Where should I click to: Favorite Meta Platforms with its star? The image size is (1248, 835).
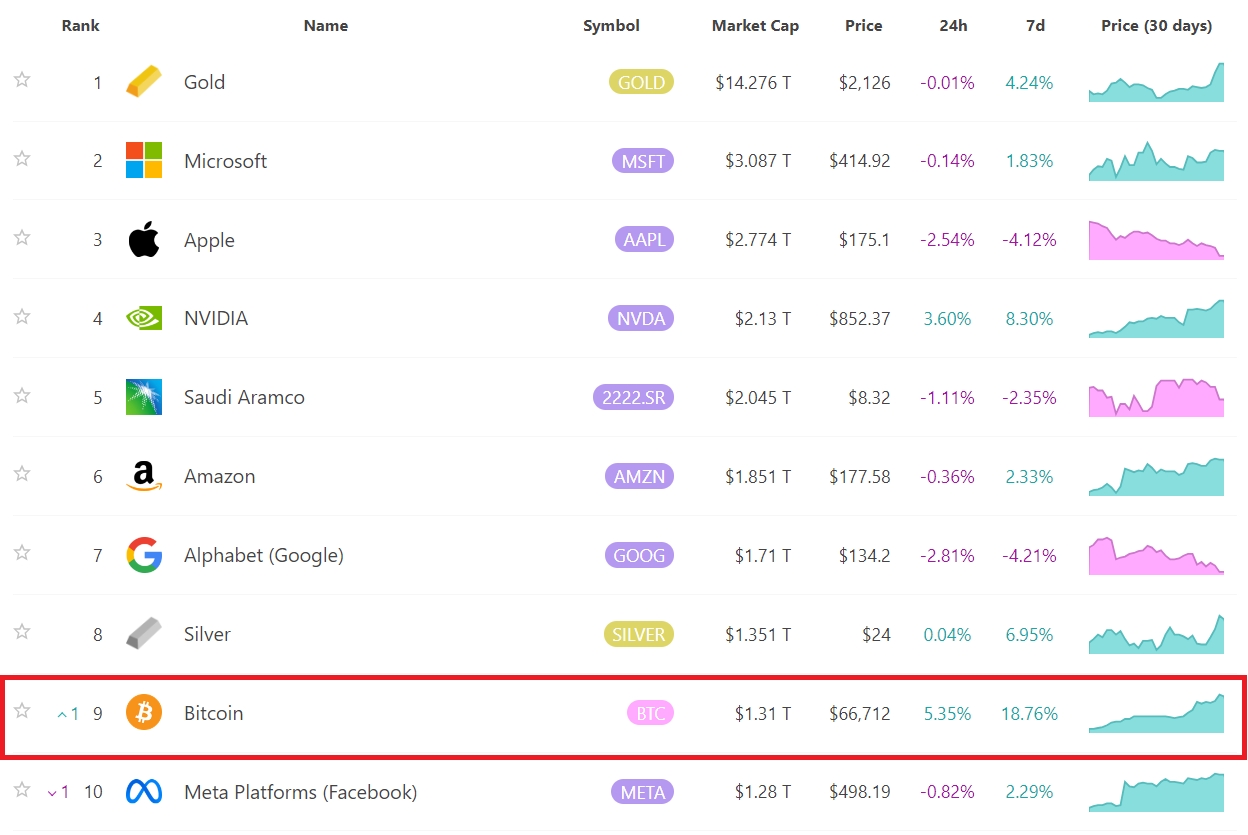coord(22,791)
